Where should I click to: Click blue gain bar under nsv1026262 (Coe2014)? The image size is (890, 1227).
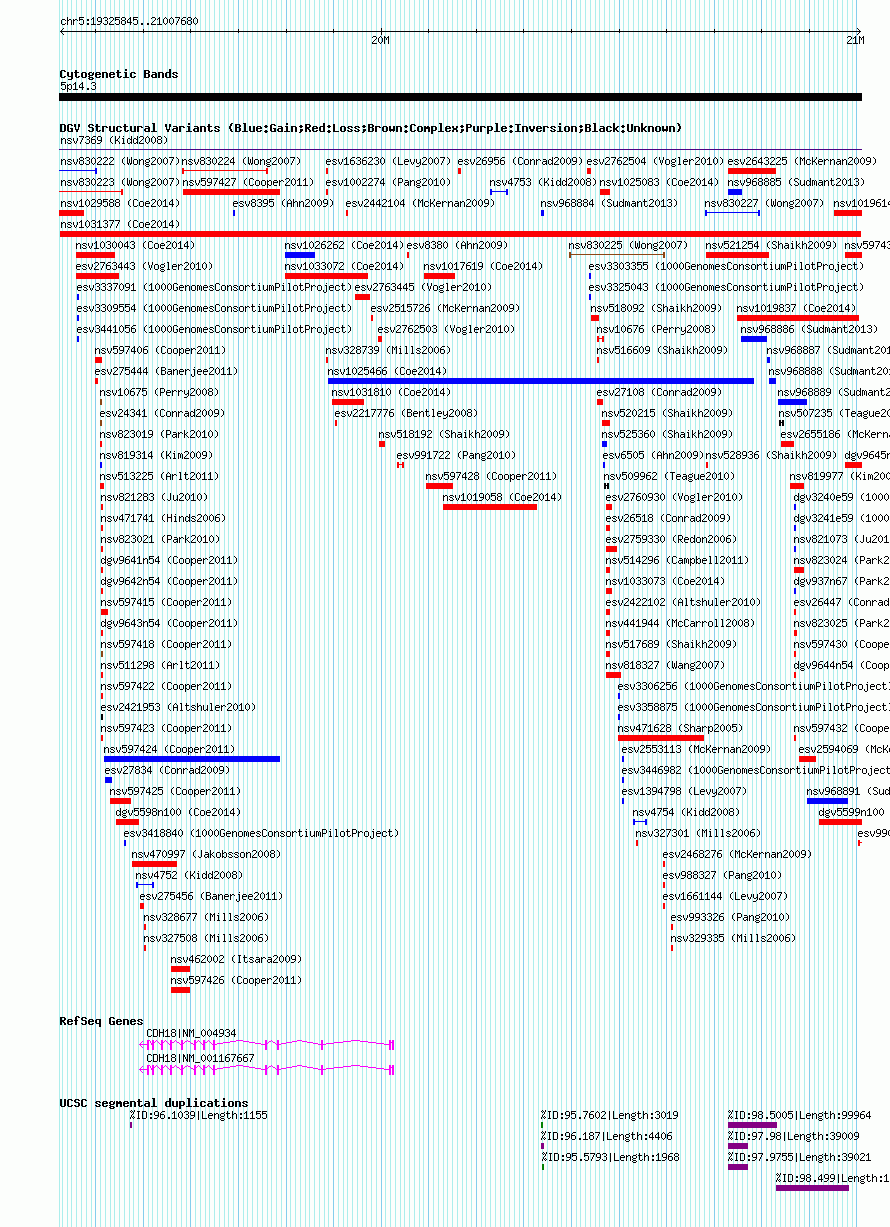click(x=300, y=255)
